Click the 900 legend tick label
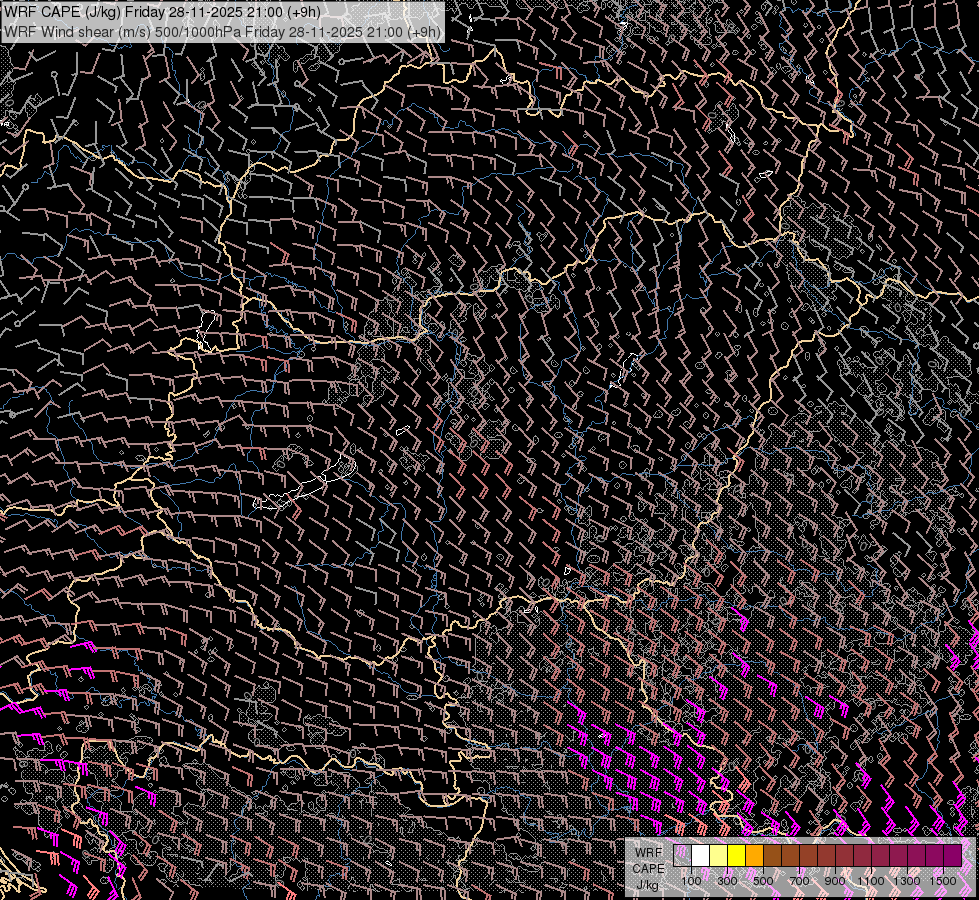The width and height of the screenshot is (979, 900). 835,881
